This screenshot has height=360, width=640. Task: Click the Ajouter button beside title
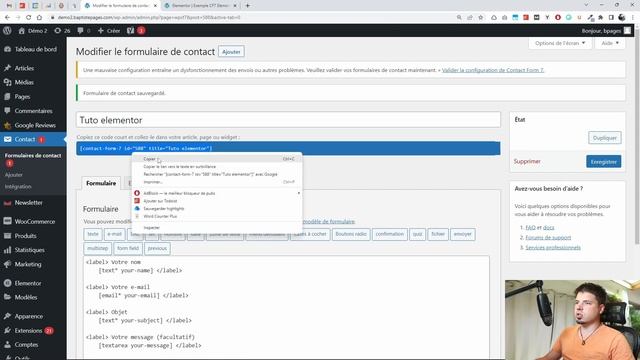[x=231, y=52]
